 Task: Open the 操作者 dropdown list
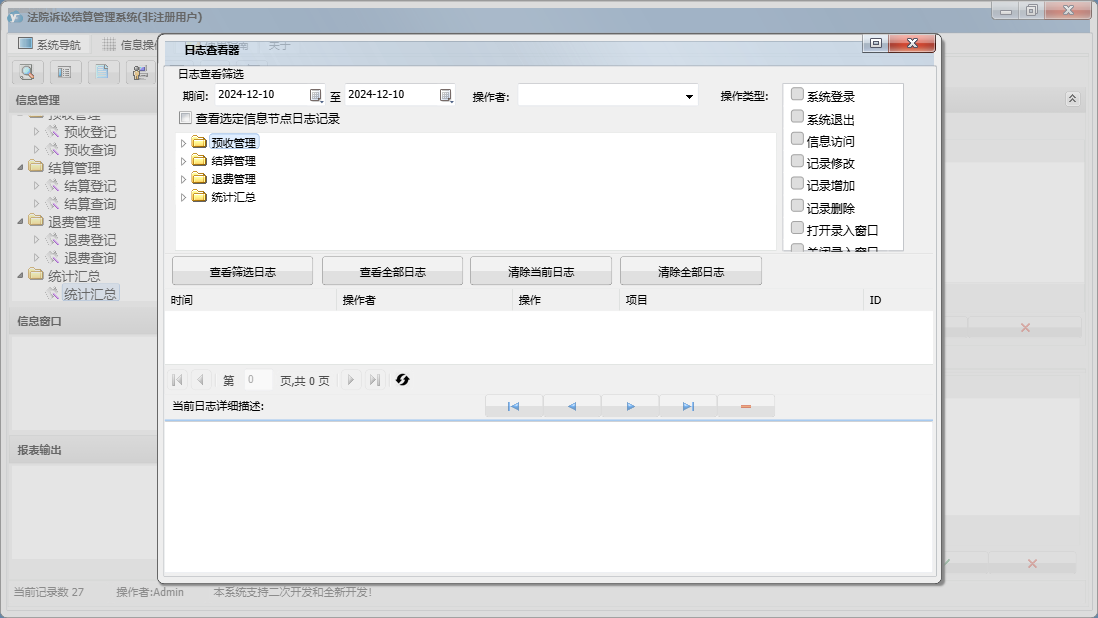[689, 97]
